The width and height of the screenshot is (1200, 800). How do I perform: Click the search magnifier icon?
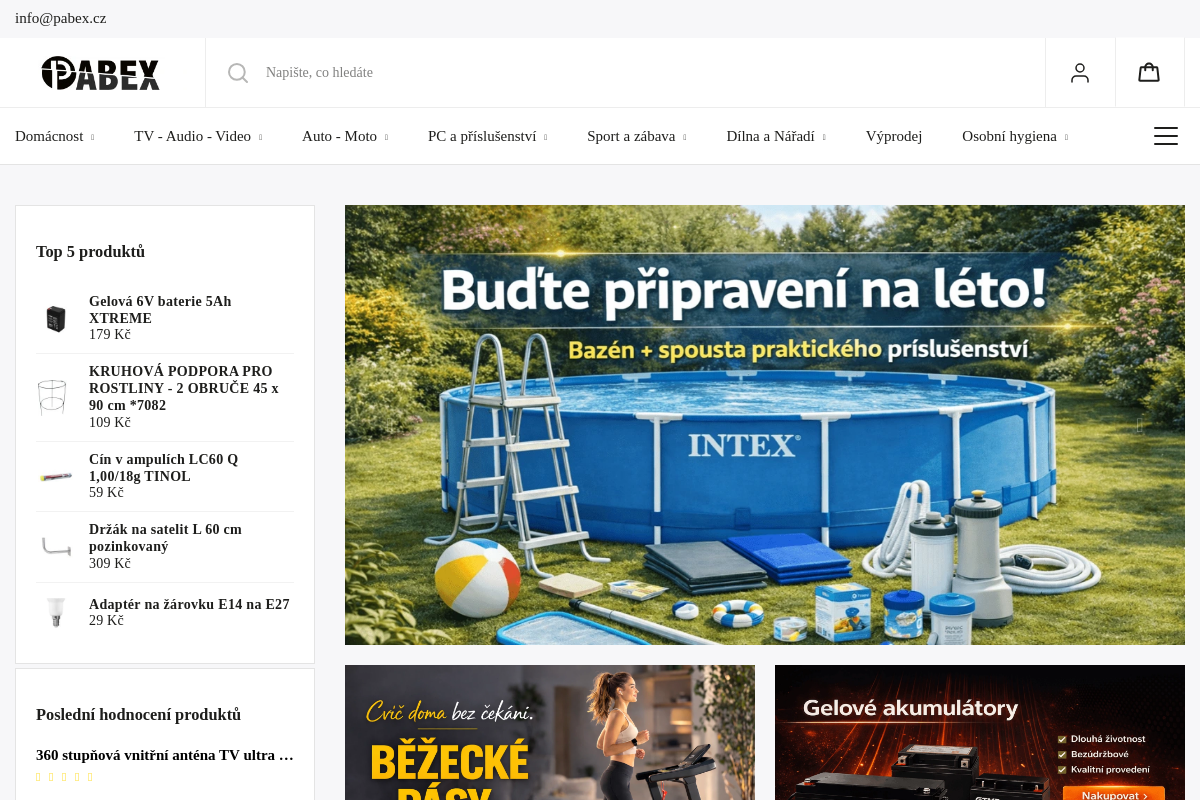pyautogui.click(x=238, y=73)
